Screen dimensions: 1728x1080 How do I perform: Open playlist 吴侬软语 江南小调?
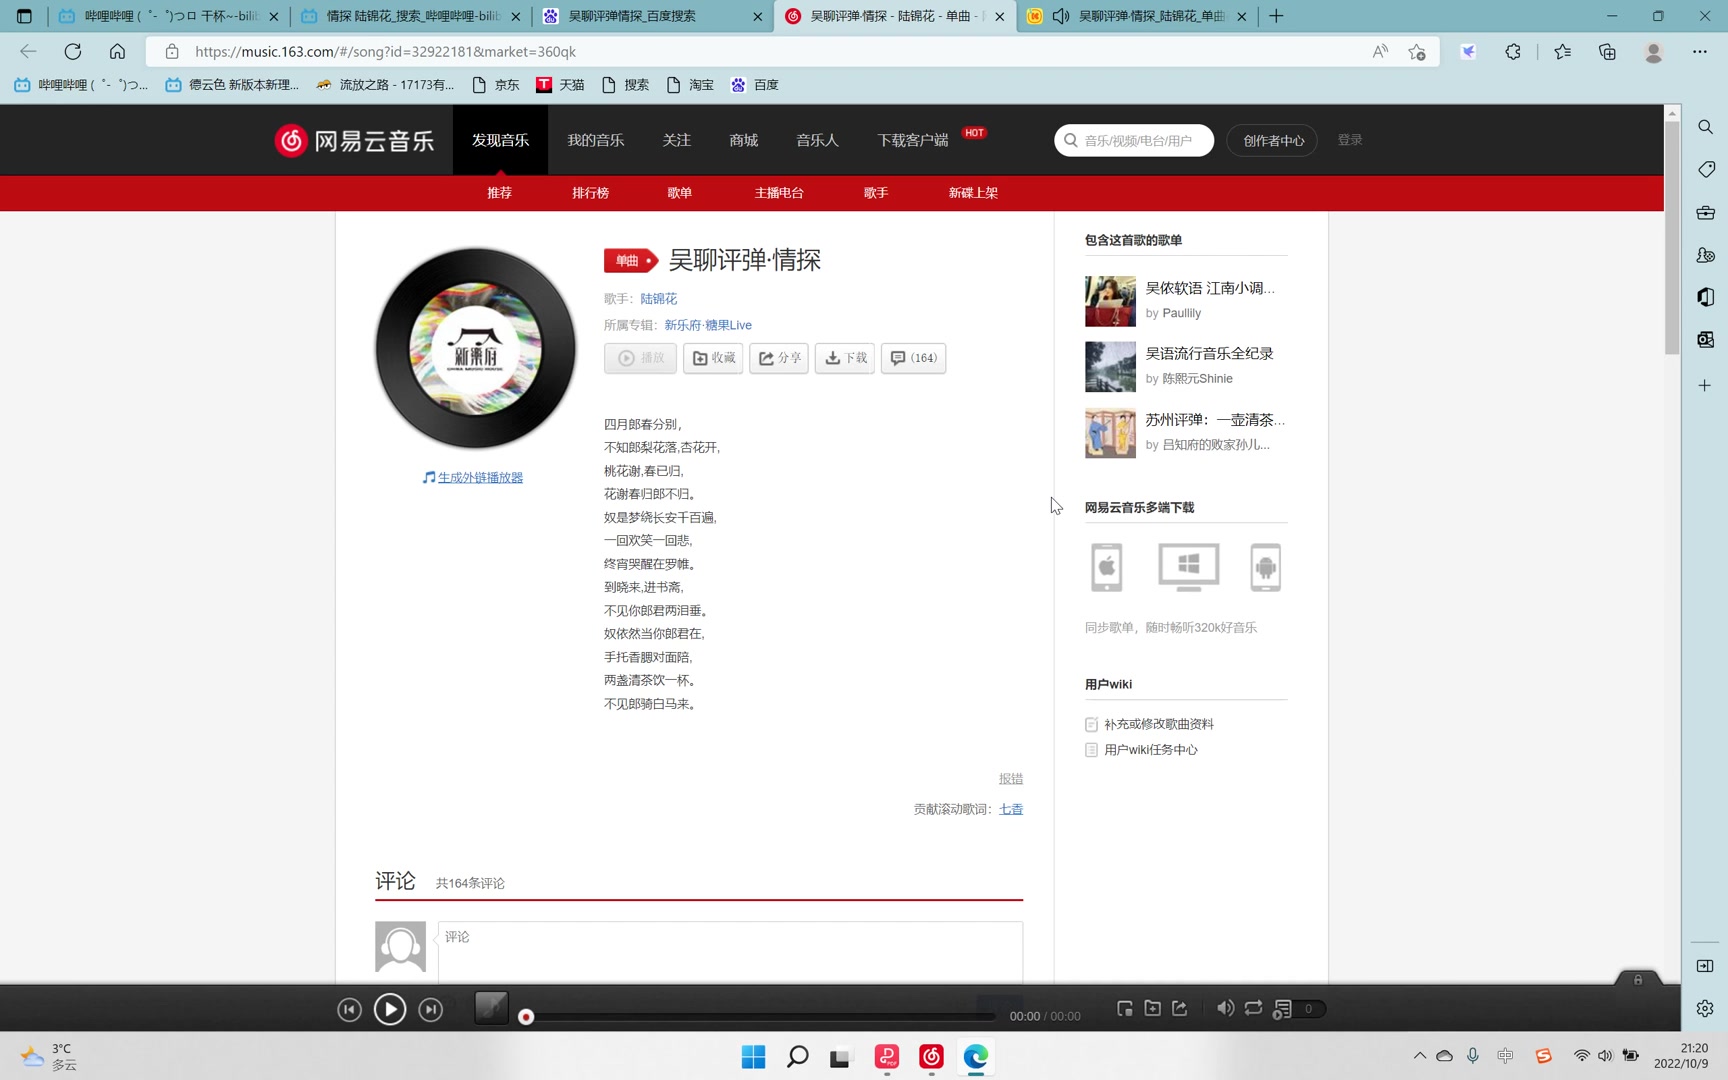[x=1210, y=288]
